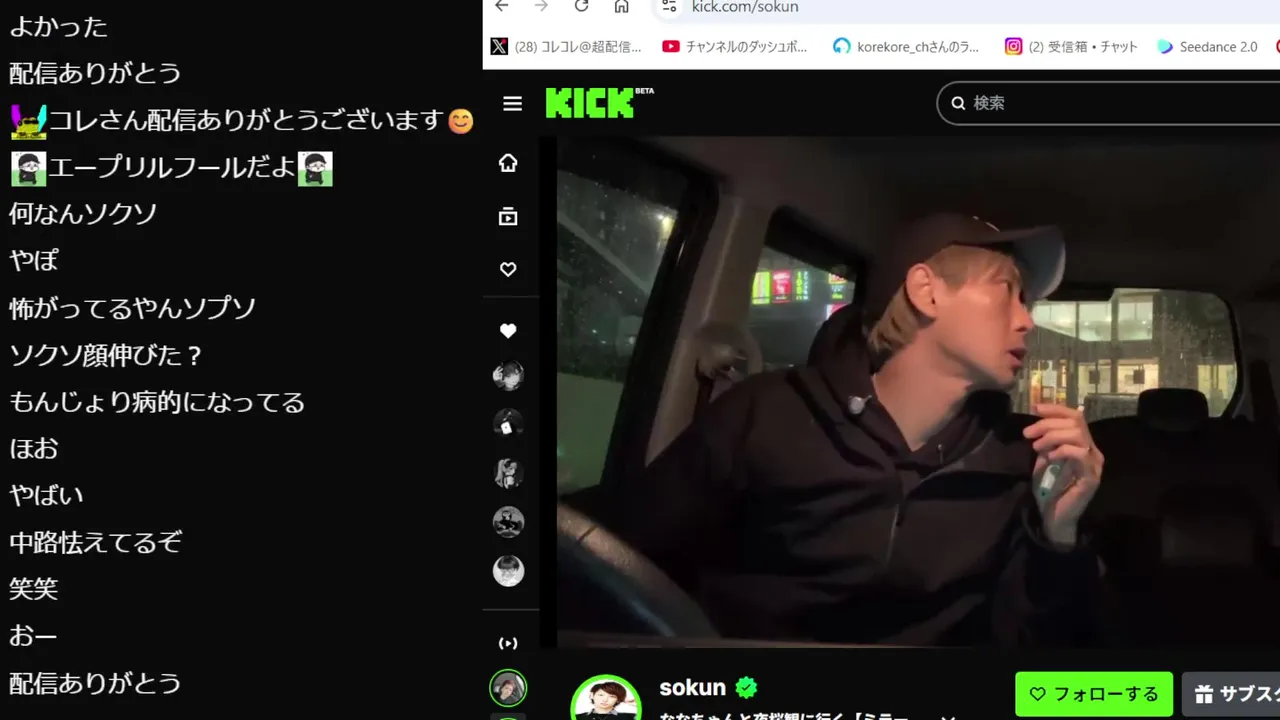This screenshot has width=1280, height=720.
Task: Open the green-ringed live channel avatar in sidebar
Action: [508, 688]
